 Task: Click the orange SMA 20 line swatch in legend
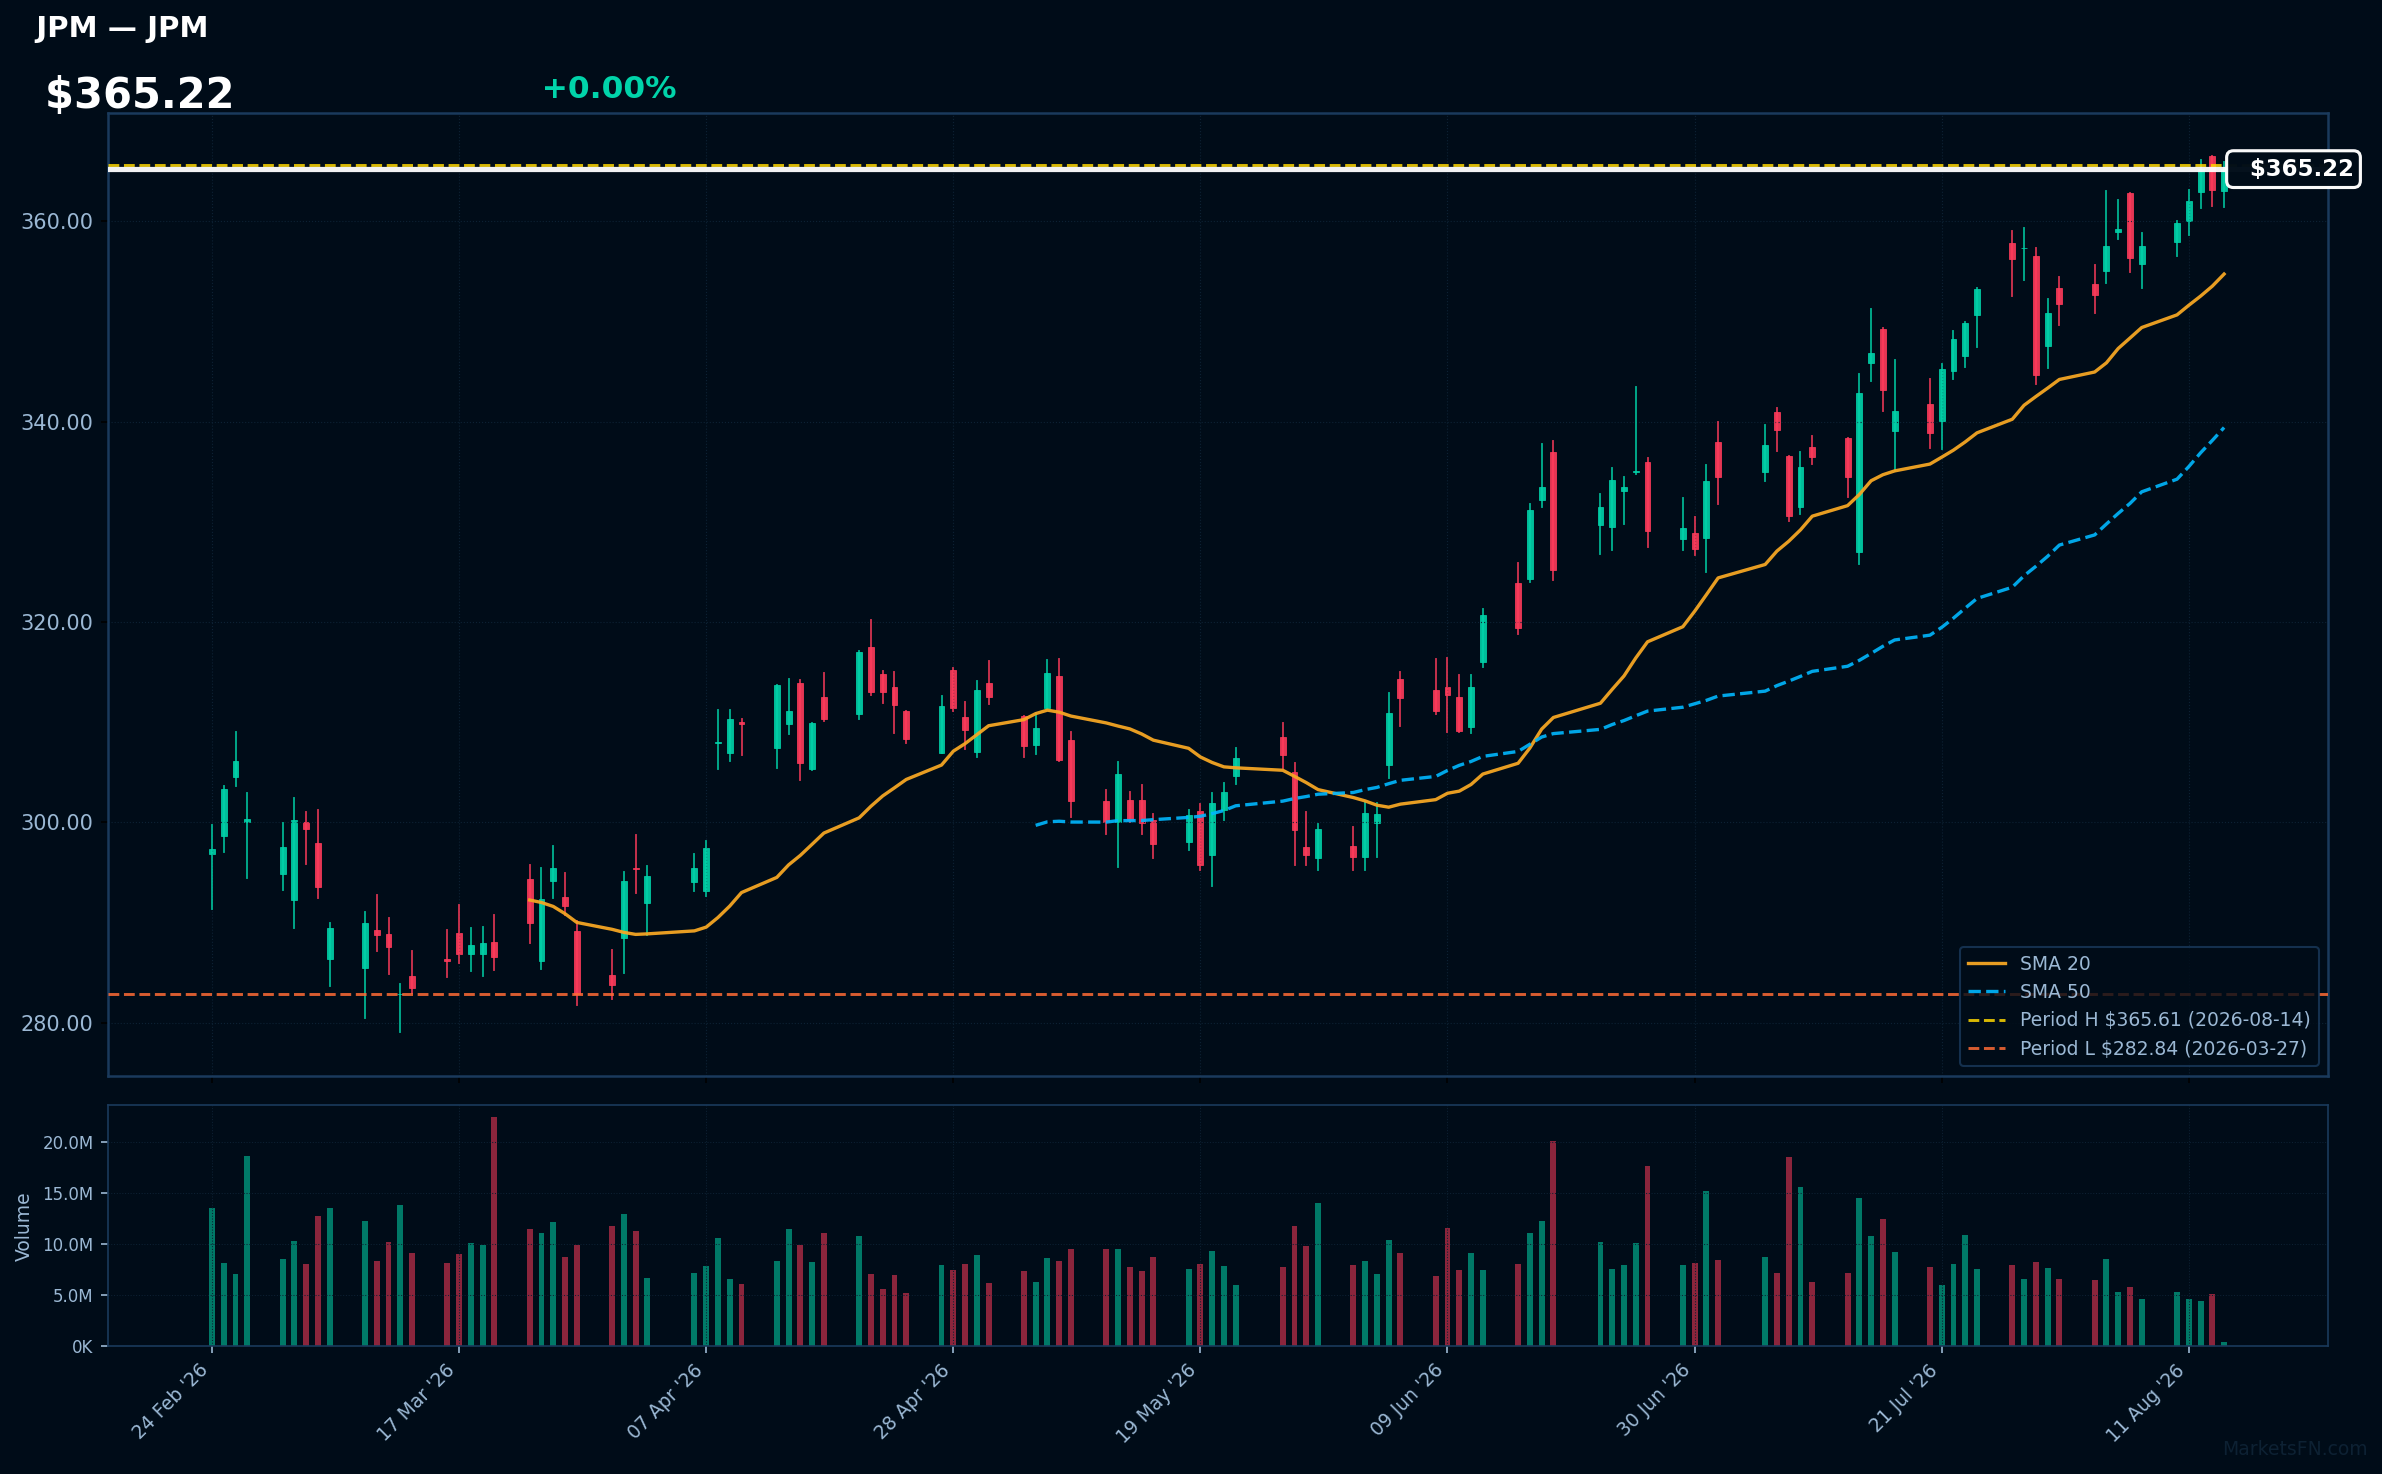(x=1987, y=964)
